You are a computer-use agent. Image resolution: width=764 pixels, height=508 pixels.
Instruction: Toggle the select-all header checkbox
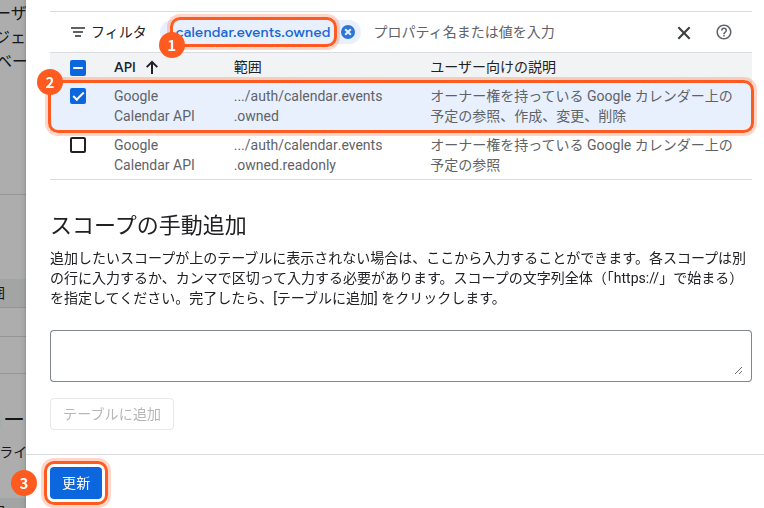(x=78, y=67)
